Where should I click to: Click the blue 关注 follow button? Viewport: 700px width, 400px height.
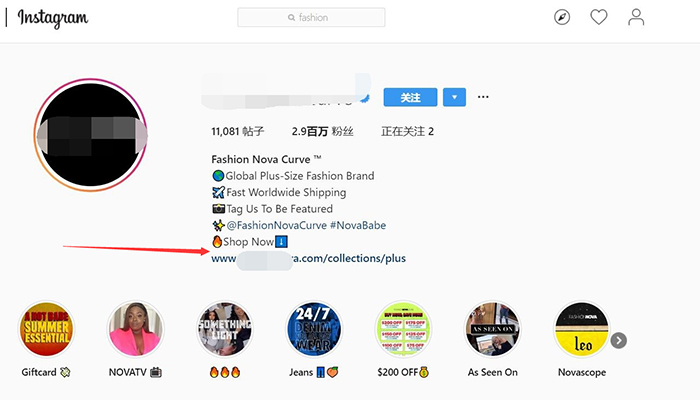tap(410, 97)
